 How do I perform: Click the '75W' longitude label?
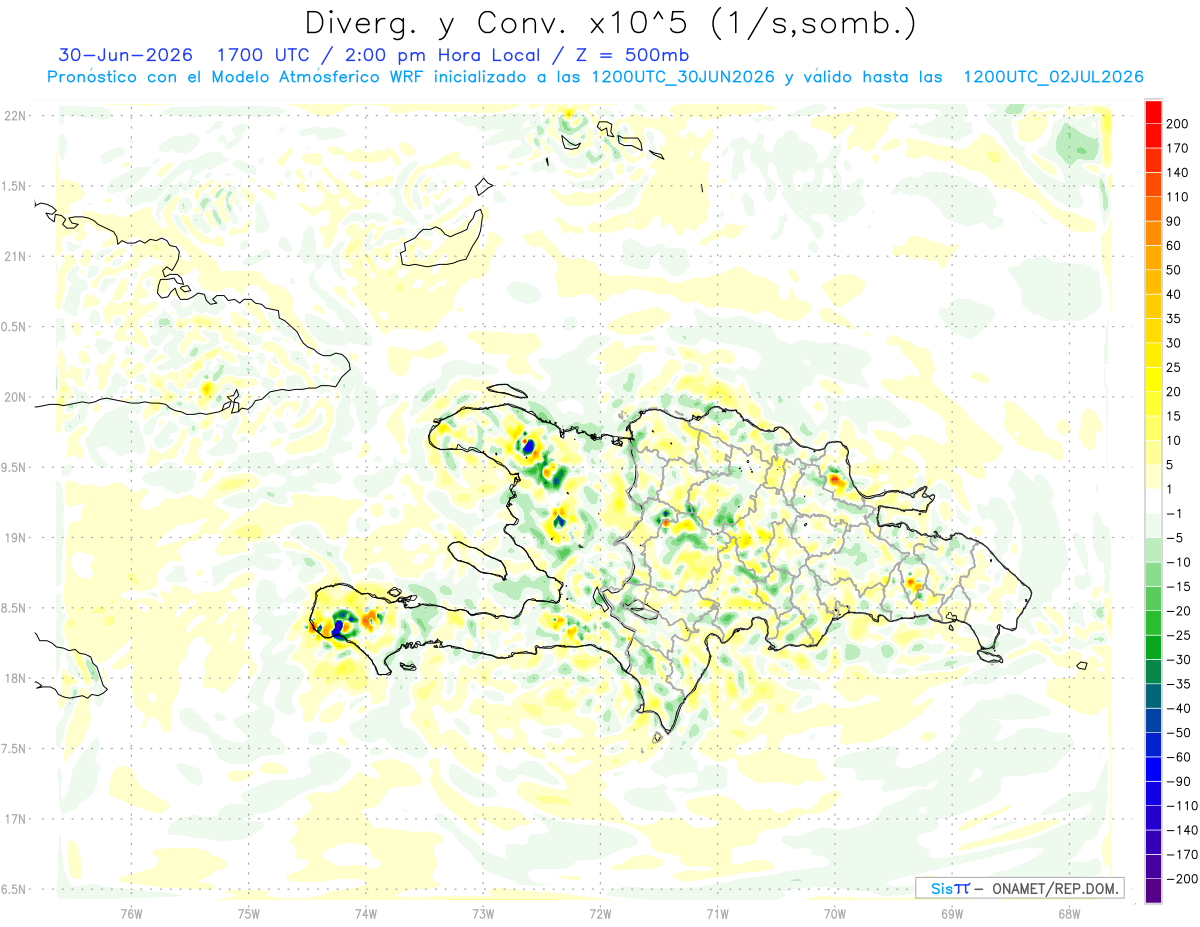[248, 913]
